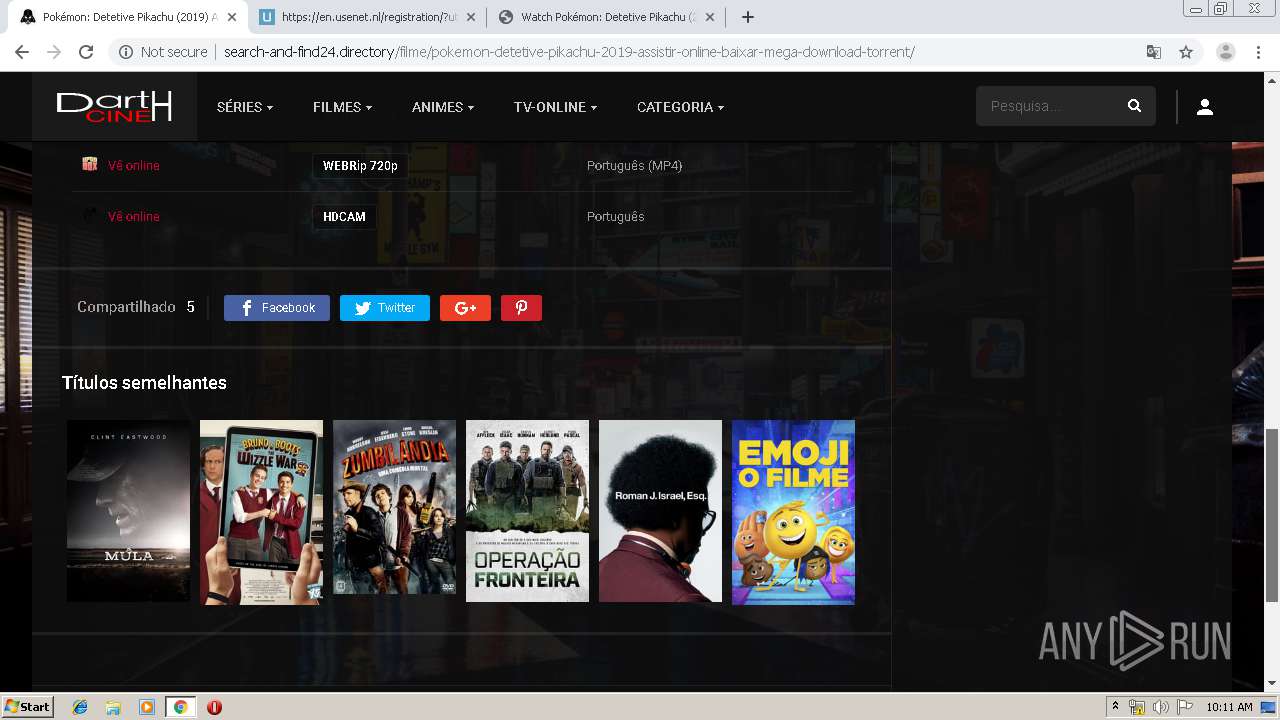Share on Twitter button

click(x=385, y=308)
